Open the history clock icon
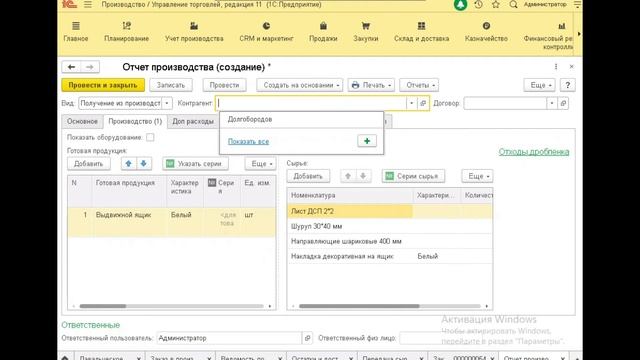Viewport: 640px width, 360px height. [x=478, y=4]
